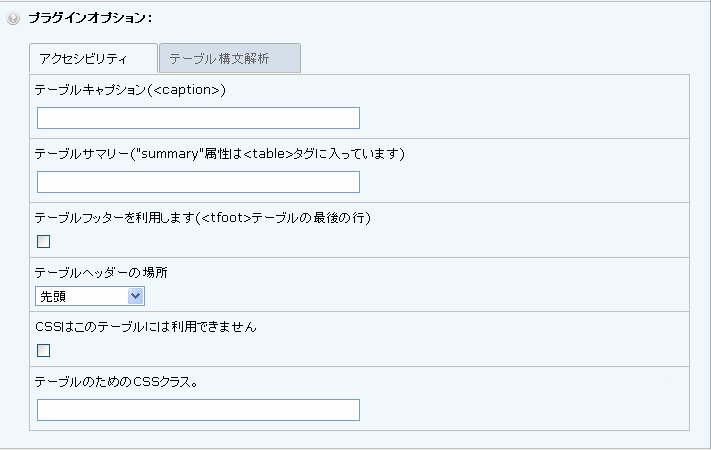Click the CSSはこのテーブルには利用できません label text
The width and height of the screenshot is (711, 450).
(x=146, y=327)
